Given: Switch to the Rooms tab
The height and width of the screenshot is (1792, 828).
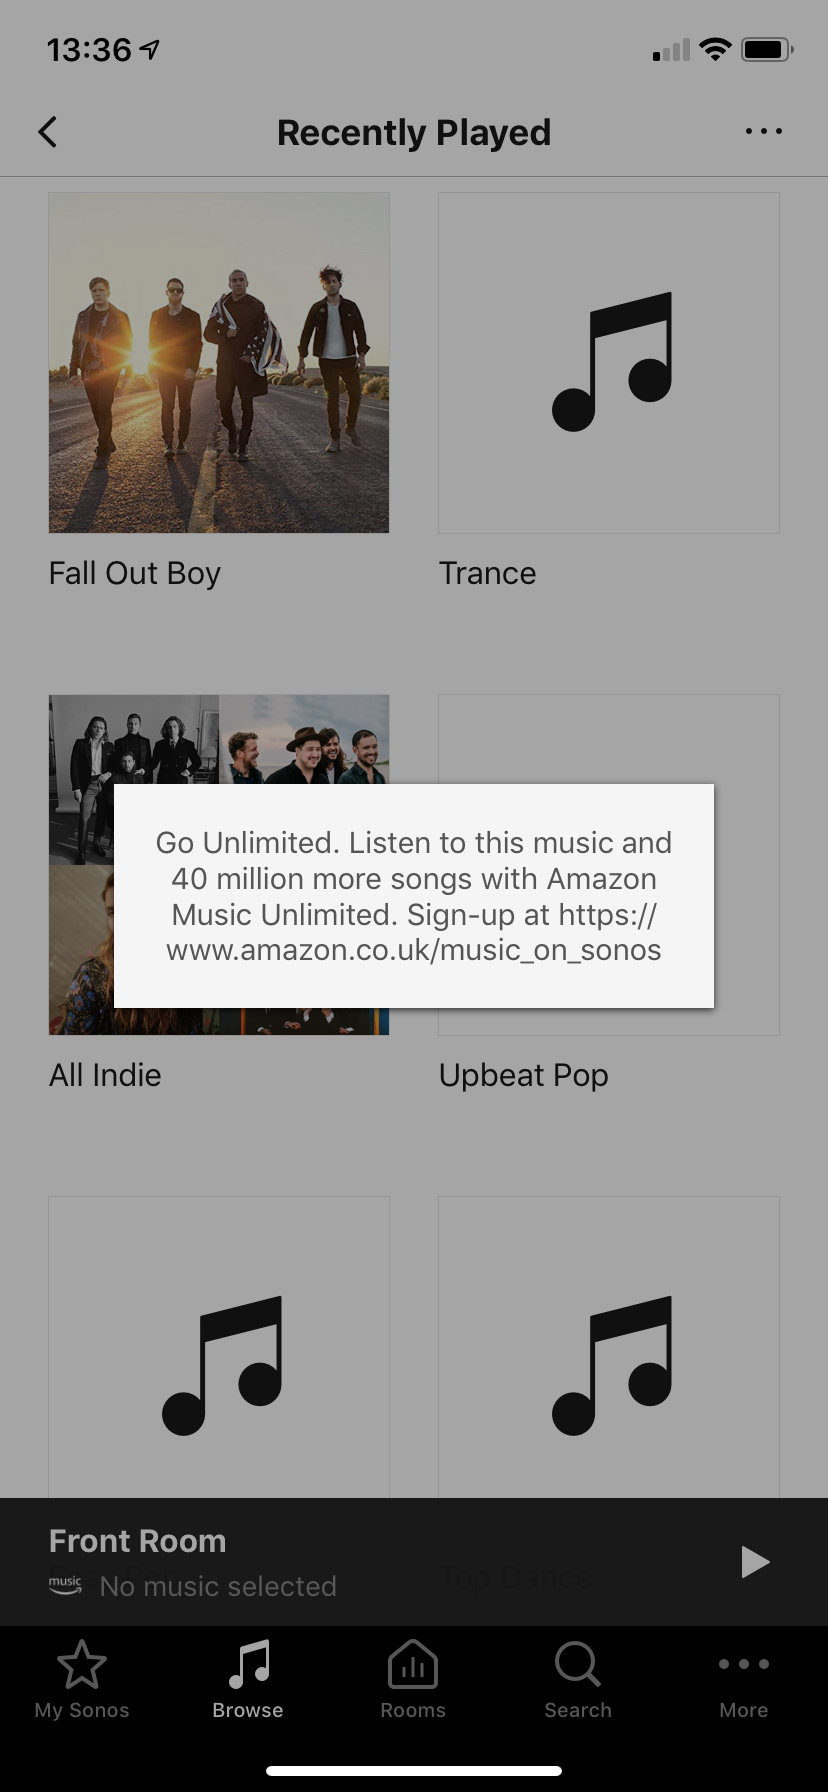Looking at the screenshot, I should click(413, 1680).
